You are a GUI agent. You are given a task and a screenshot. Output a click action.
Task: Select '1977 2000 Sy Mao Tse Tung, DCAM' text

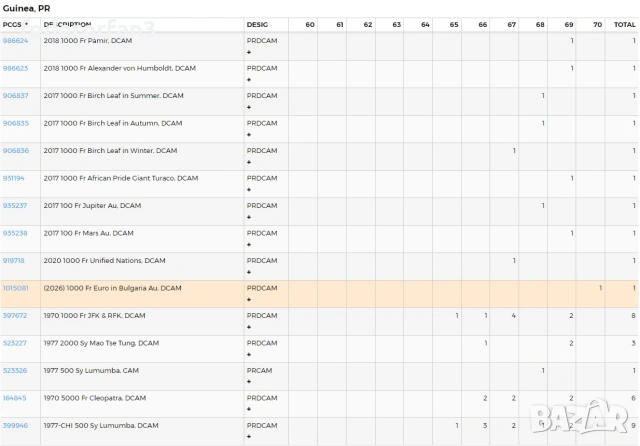(x=101, y=343)
